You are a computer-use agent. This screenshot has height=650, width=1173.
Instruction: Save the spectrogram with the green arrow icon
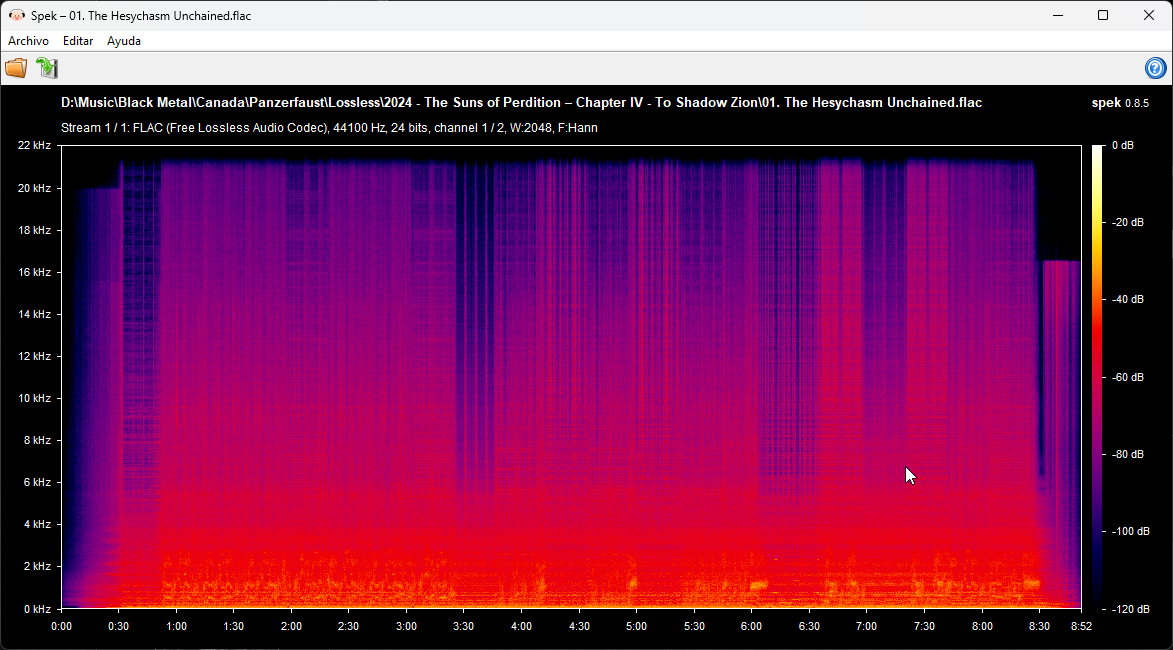(x=47, y=68)
